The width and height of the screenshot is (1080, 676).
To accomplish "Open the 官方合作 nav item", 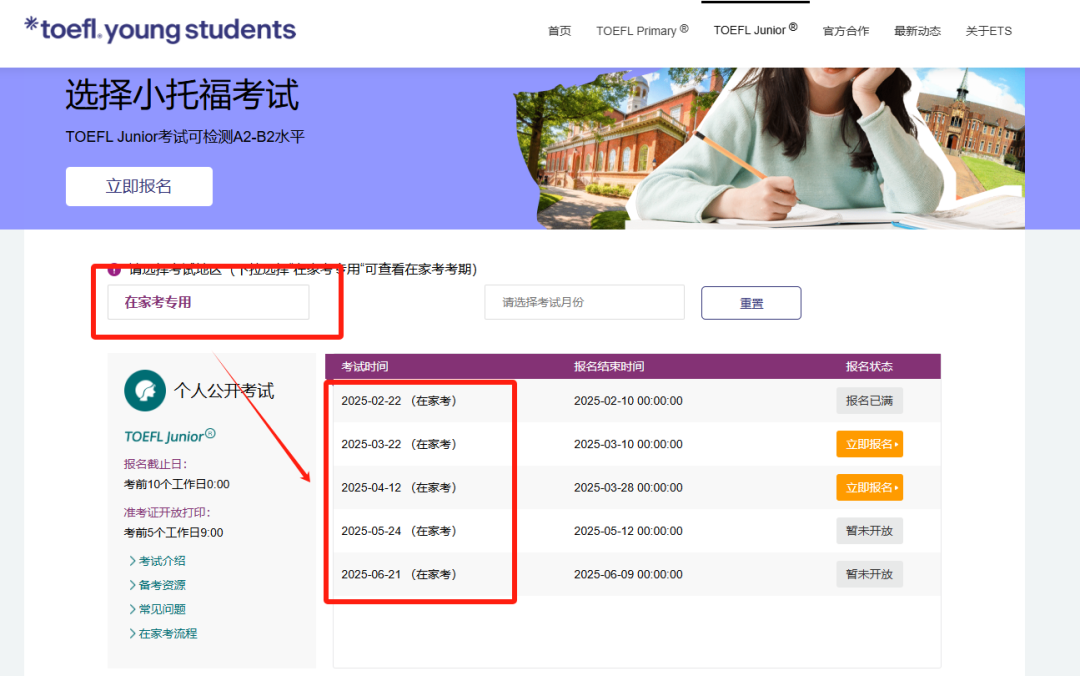I will click(x=846, y=31).
